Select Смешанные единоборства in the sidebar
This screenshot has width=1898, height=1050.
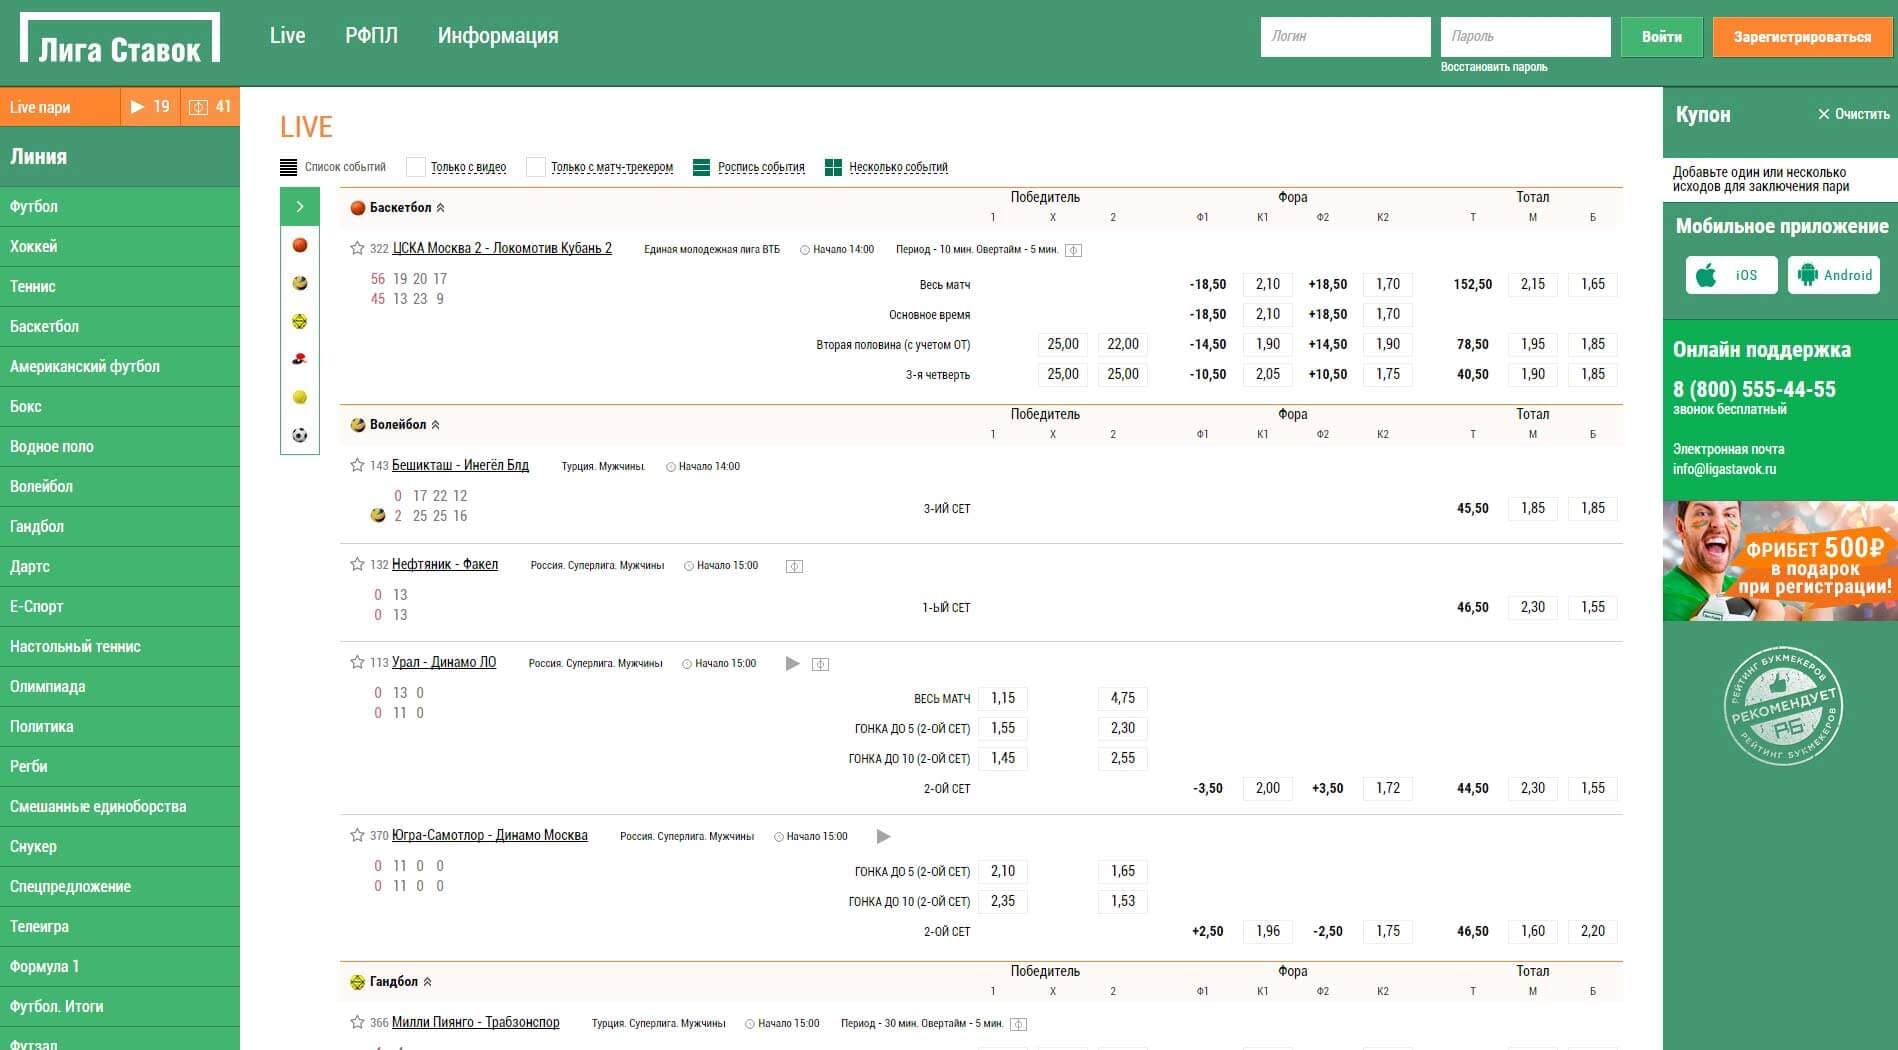pos(120,806)
